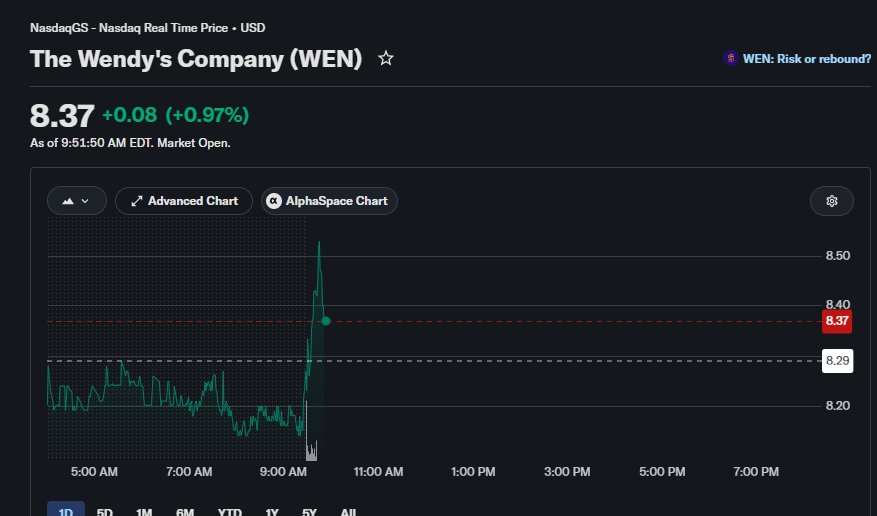877x516 pixels.
Task: Click the 8.37 current price heading
Action: click(62, 116)
